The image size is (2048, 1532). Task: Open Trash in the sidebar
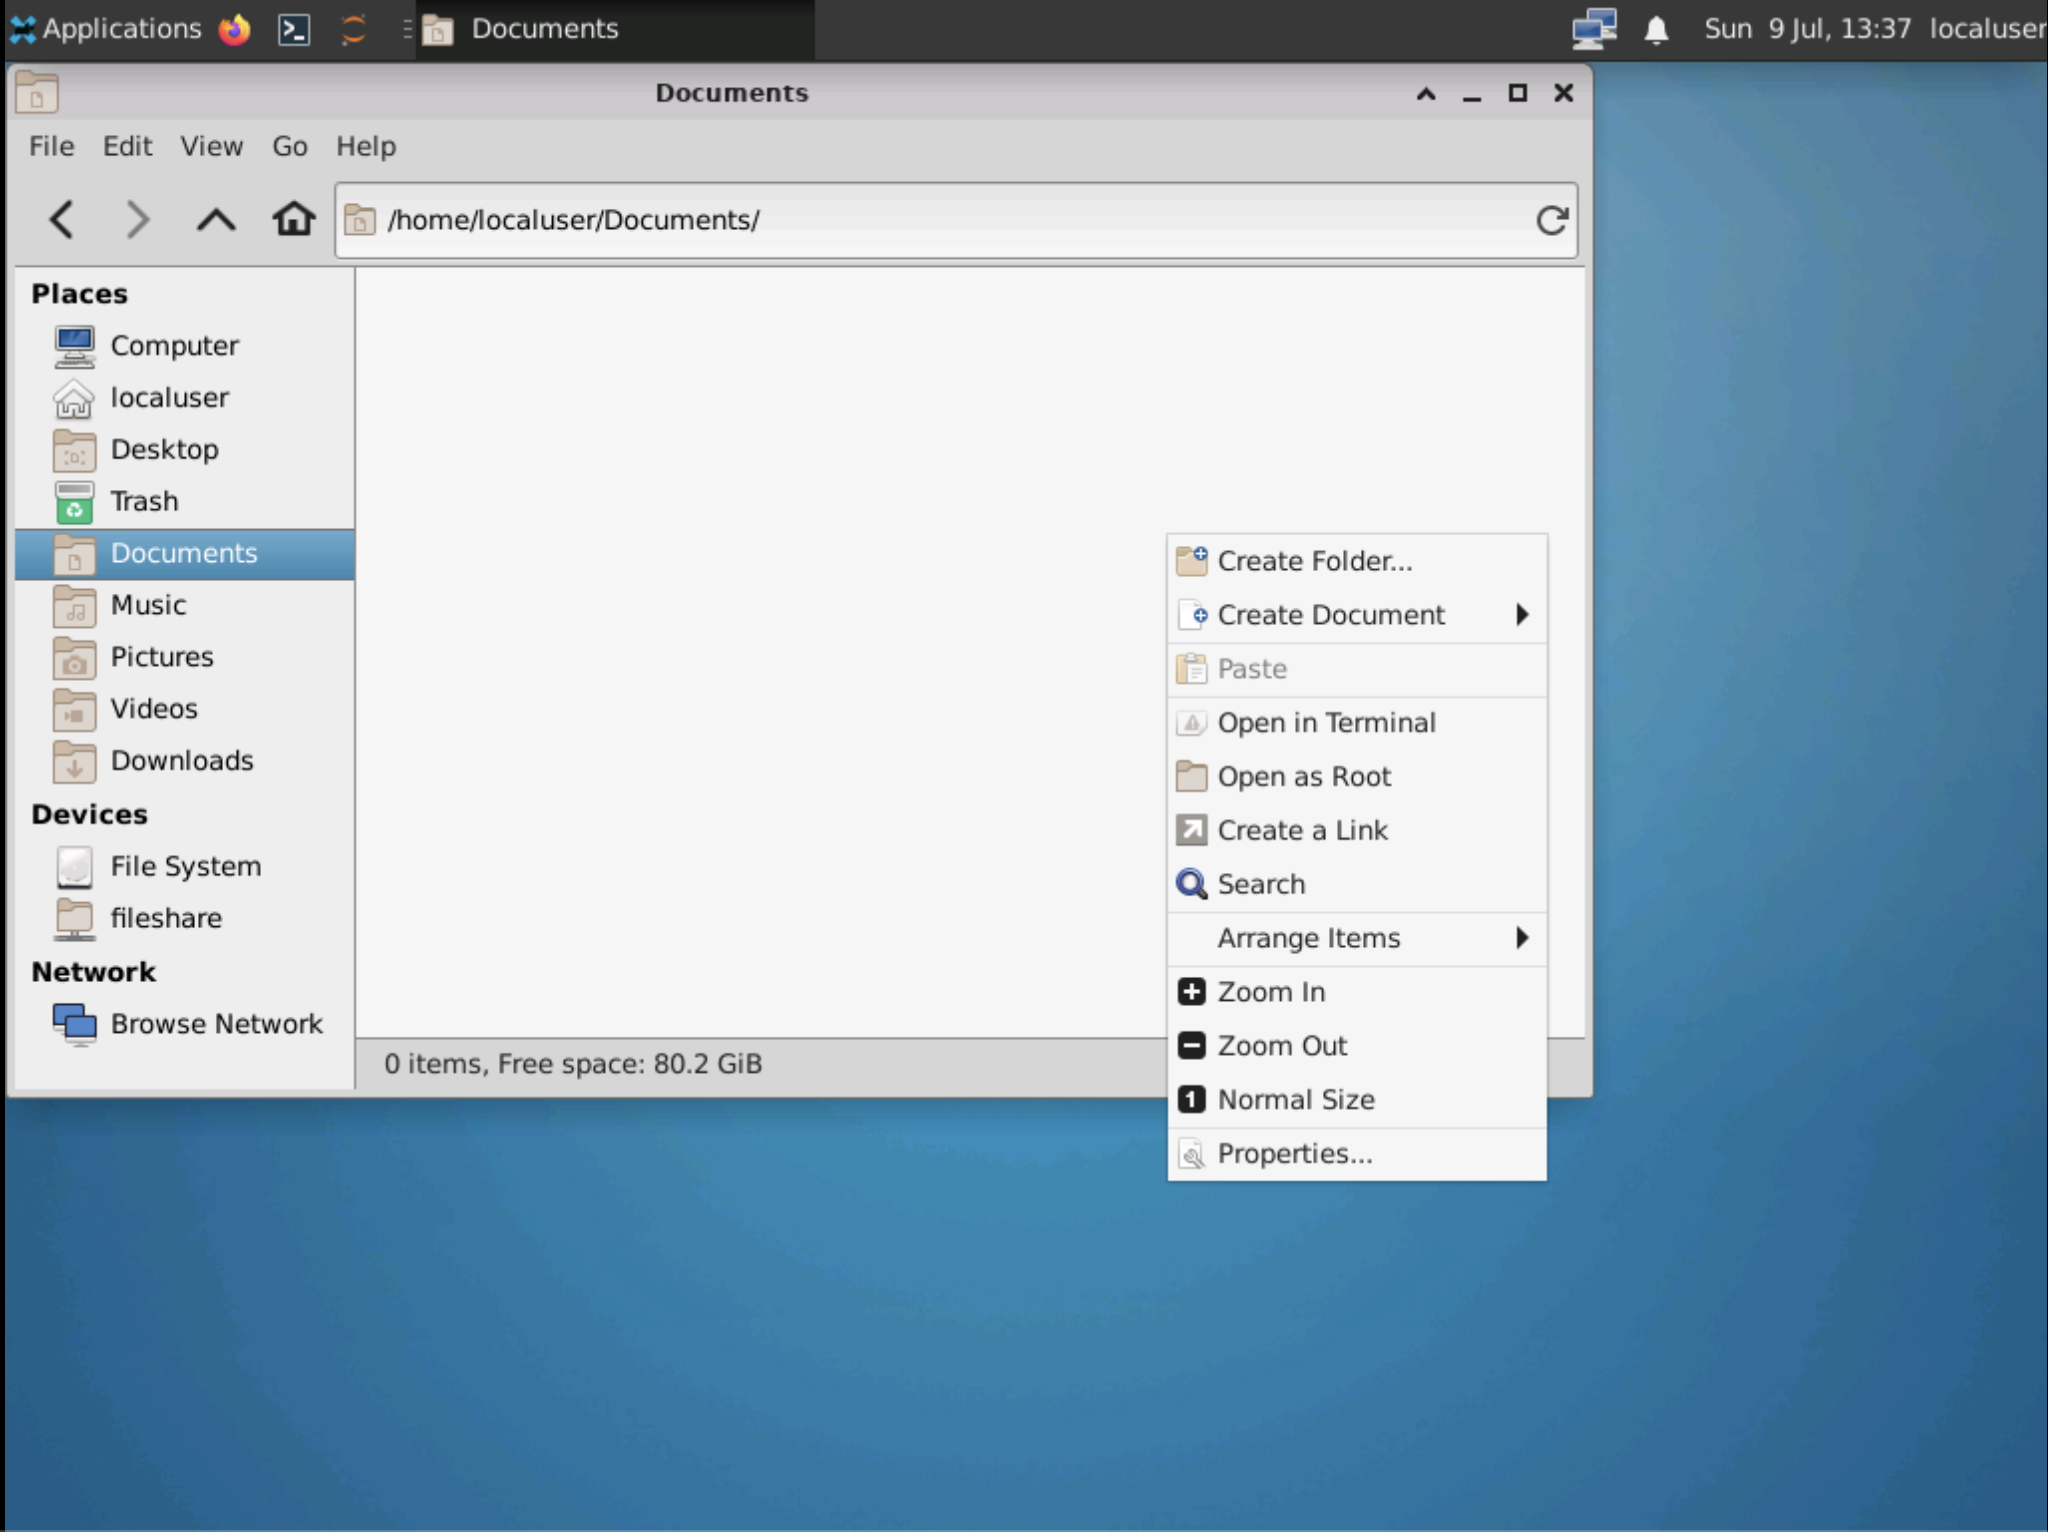(185, 502)
